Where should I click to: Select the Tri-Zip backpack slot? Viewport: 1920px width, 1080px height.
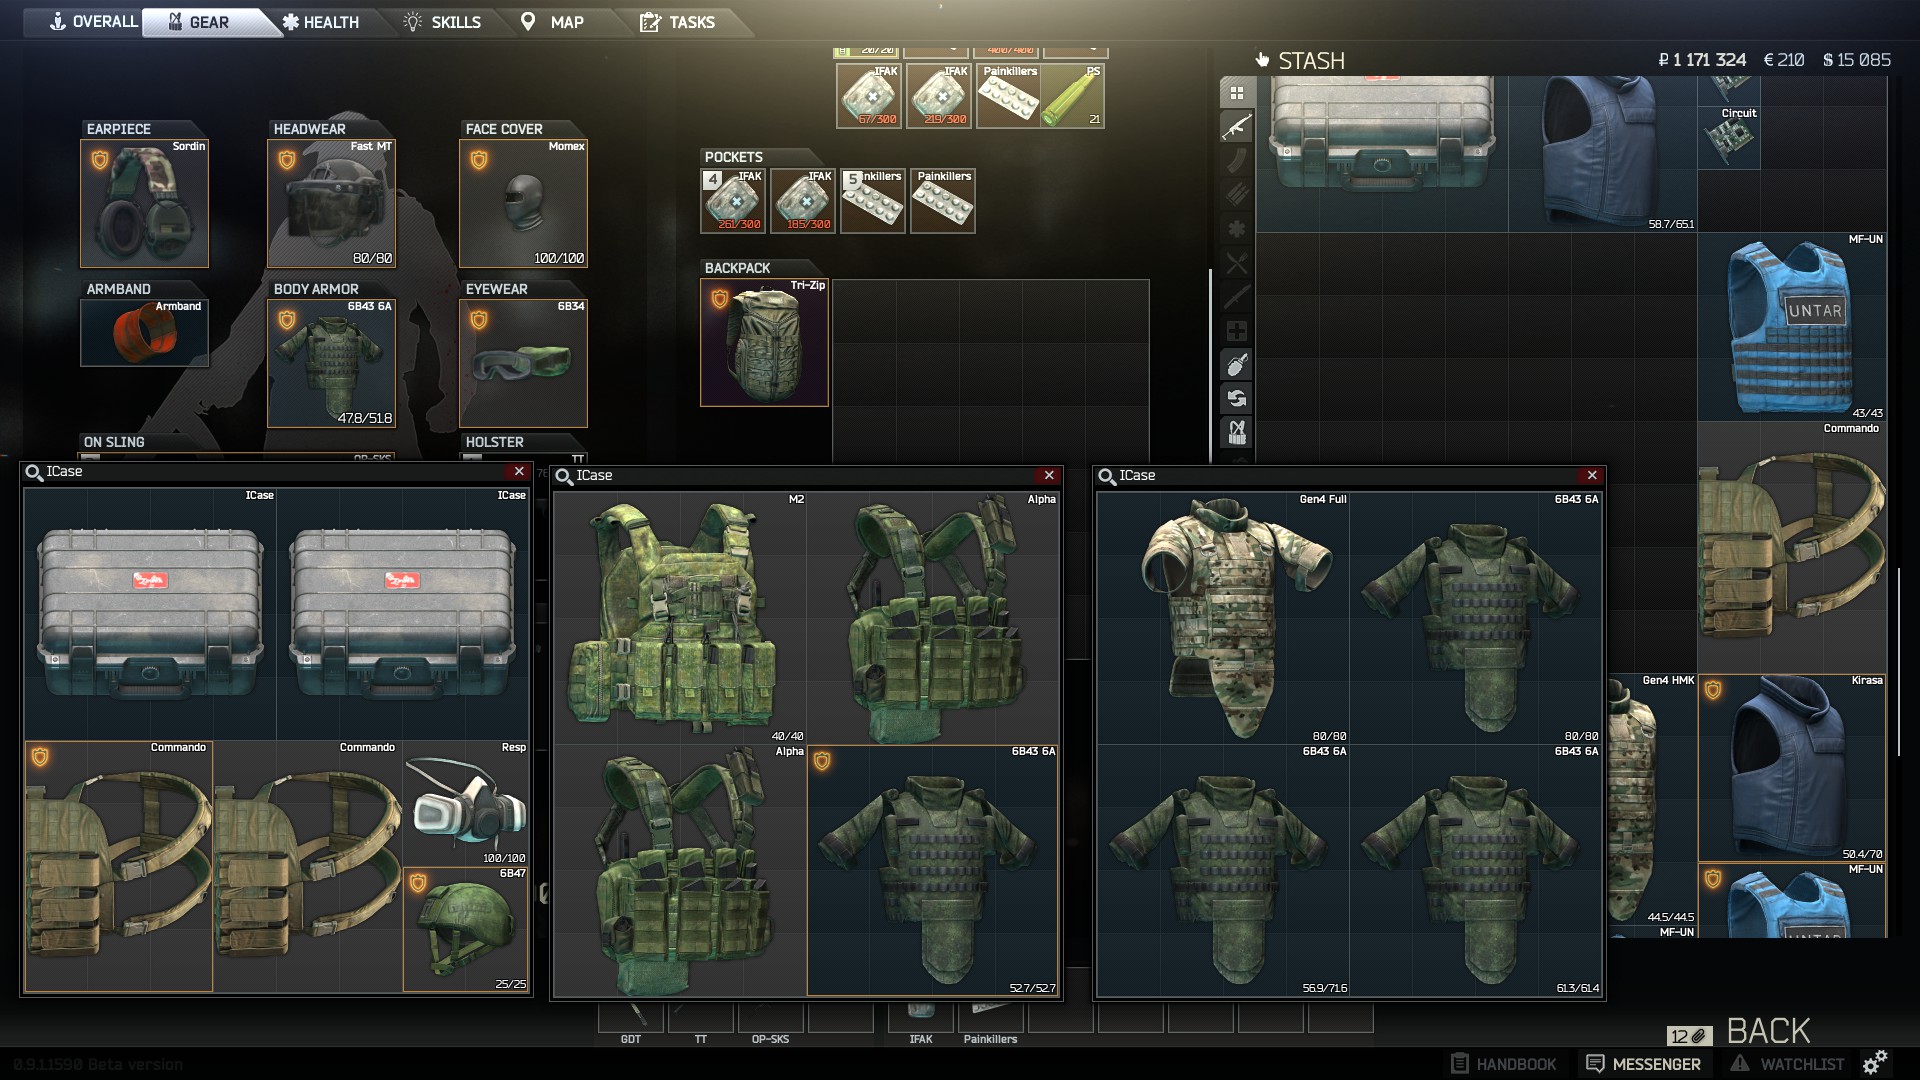point(764,342)
